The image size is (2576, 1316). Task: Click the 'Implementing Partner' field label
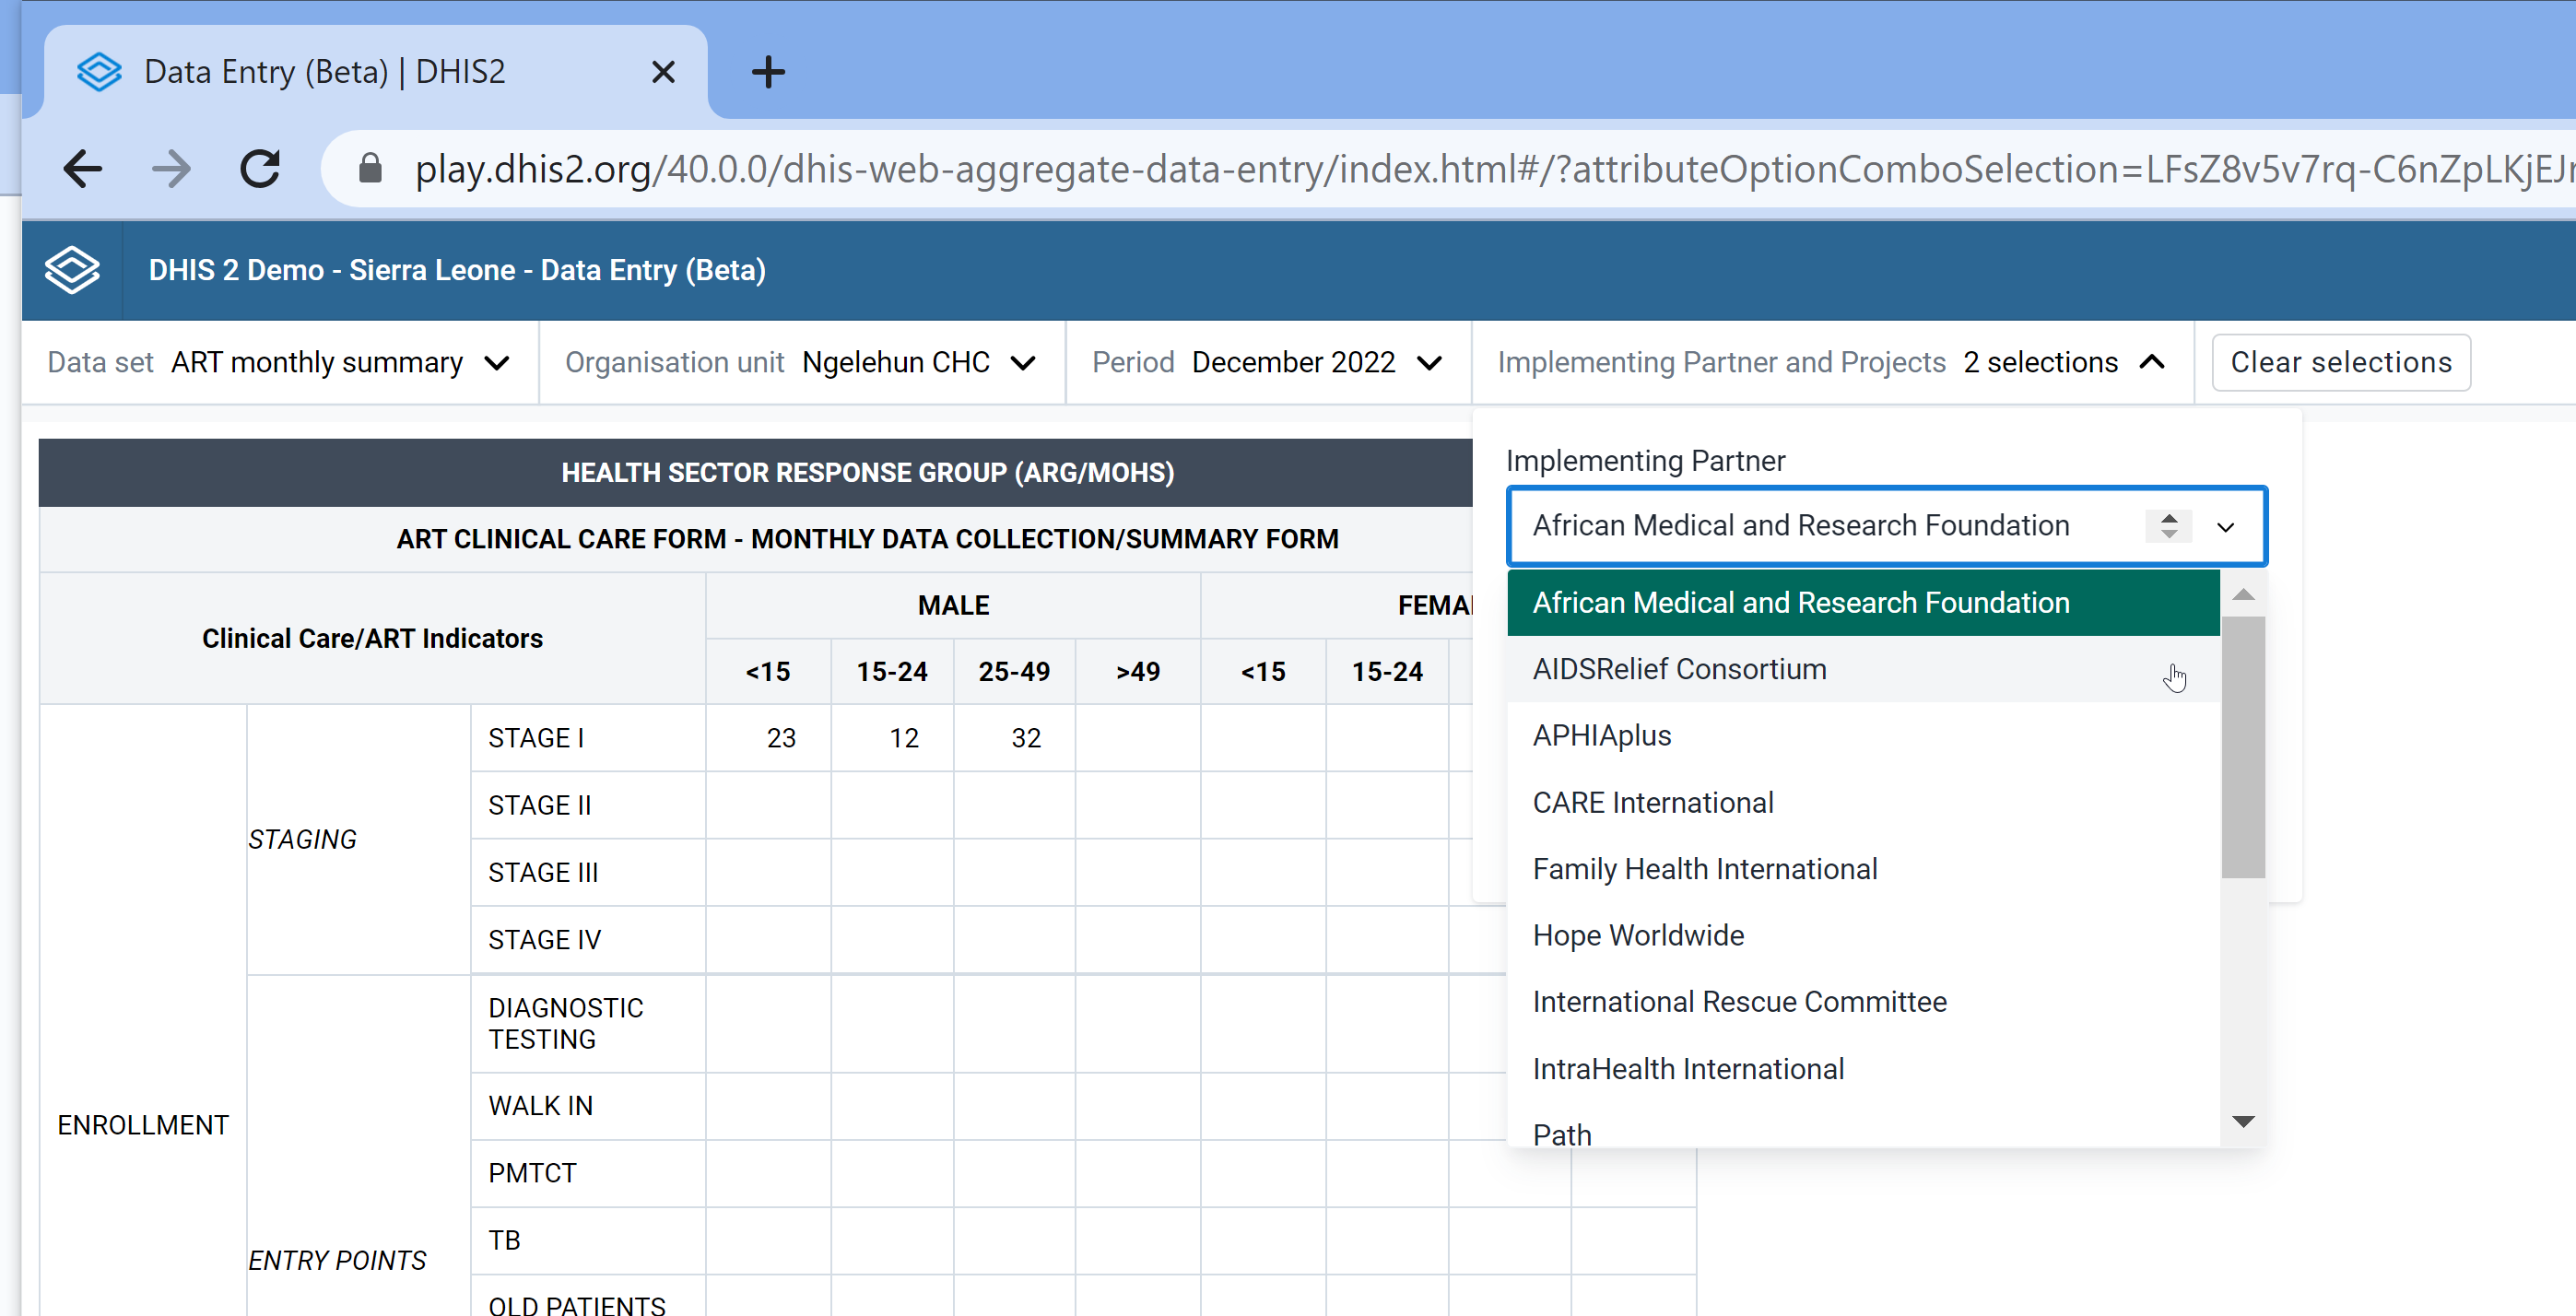(x=1645, y=461)
